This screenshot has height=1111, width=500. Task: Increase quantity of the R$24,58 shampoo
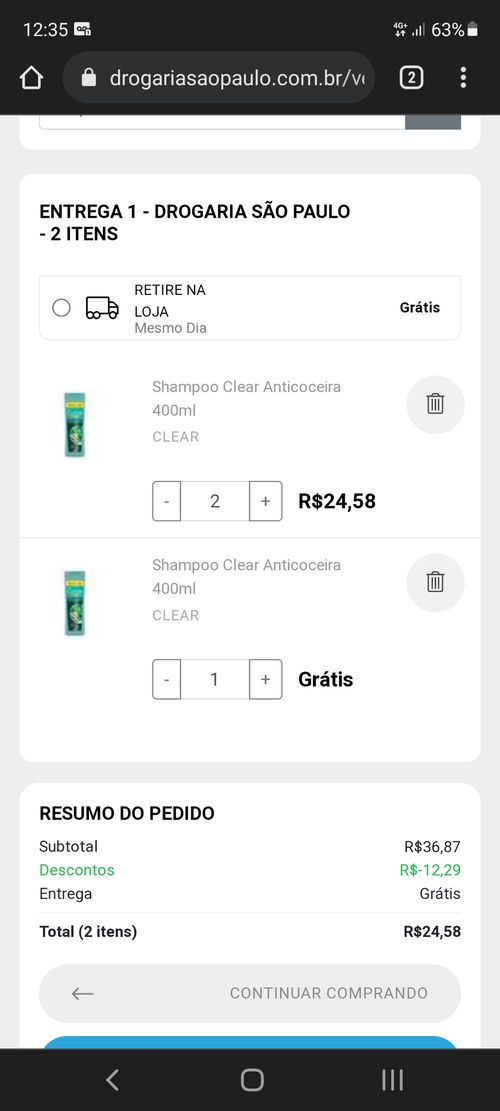pos(266,501)
